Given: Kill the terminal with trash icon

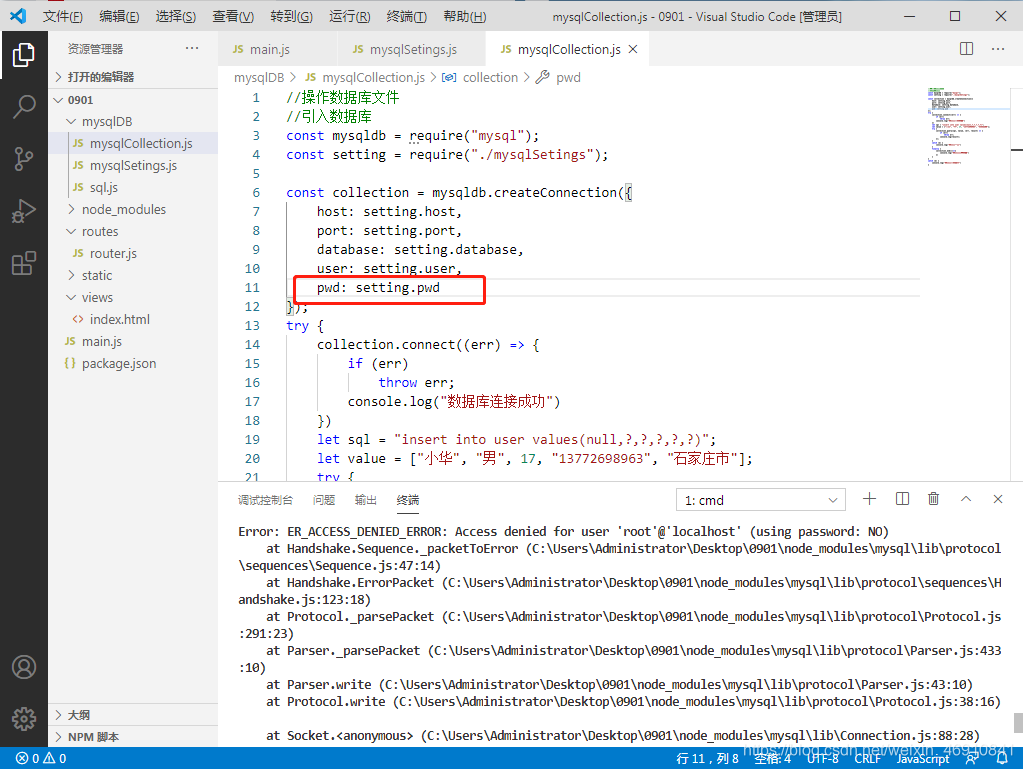Looking at the screenshot, I should point(933,499).
